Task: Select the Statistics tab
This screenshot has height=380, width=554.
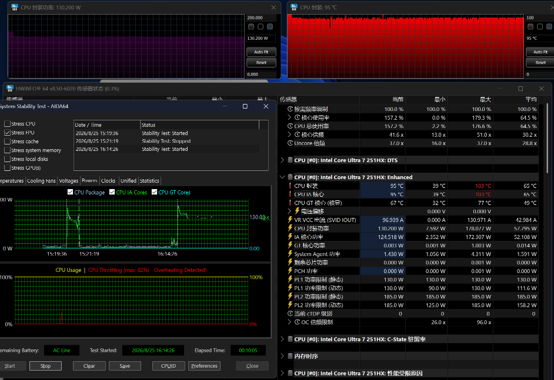Action: pos(149,181)
